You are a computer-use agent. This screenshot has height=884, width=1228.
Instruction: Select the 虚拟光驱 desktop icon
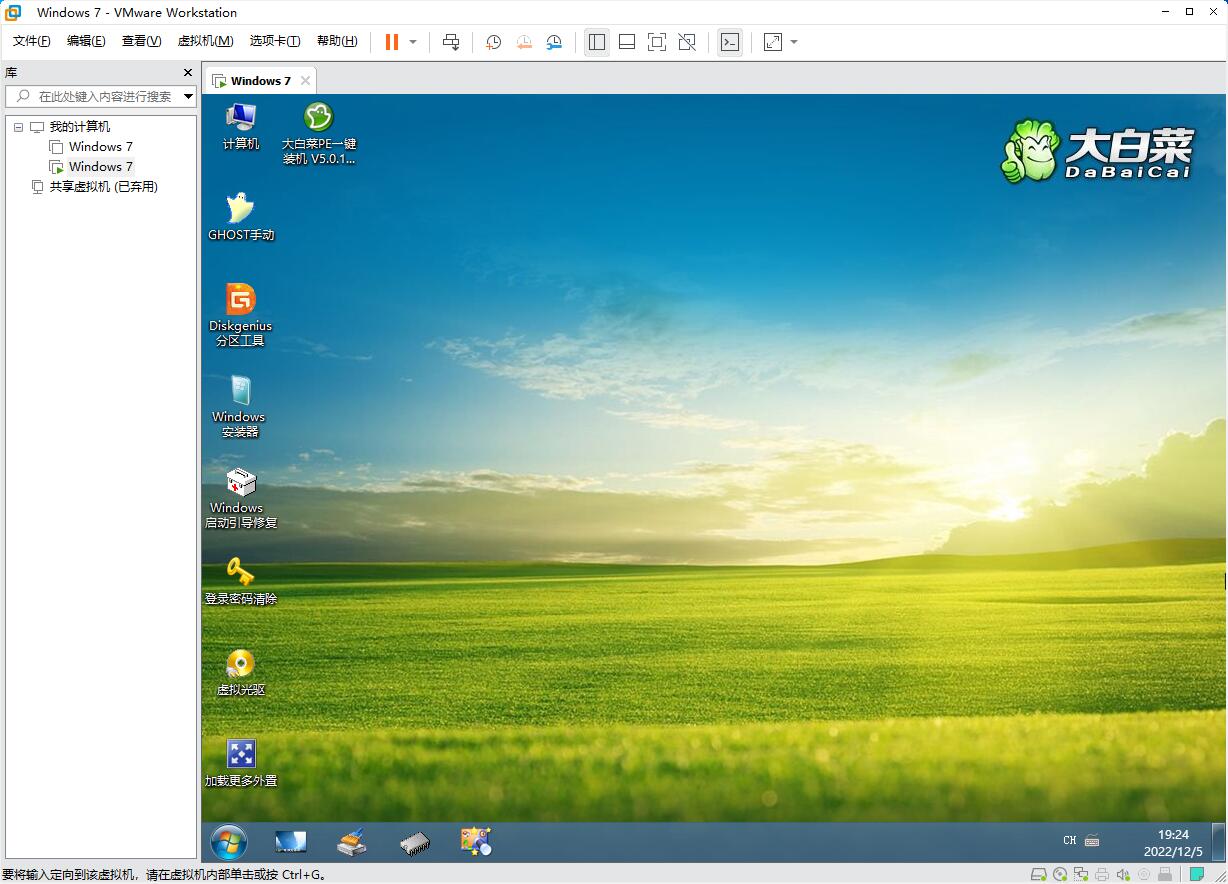click(x=241, y=672)
